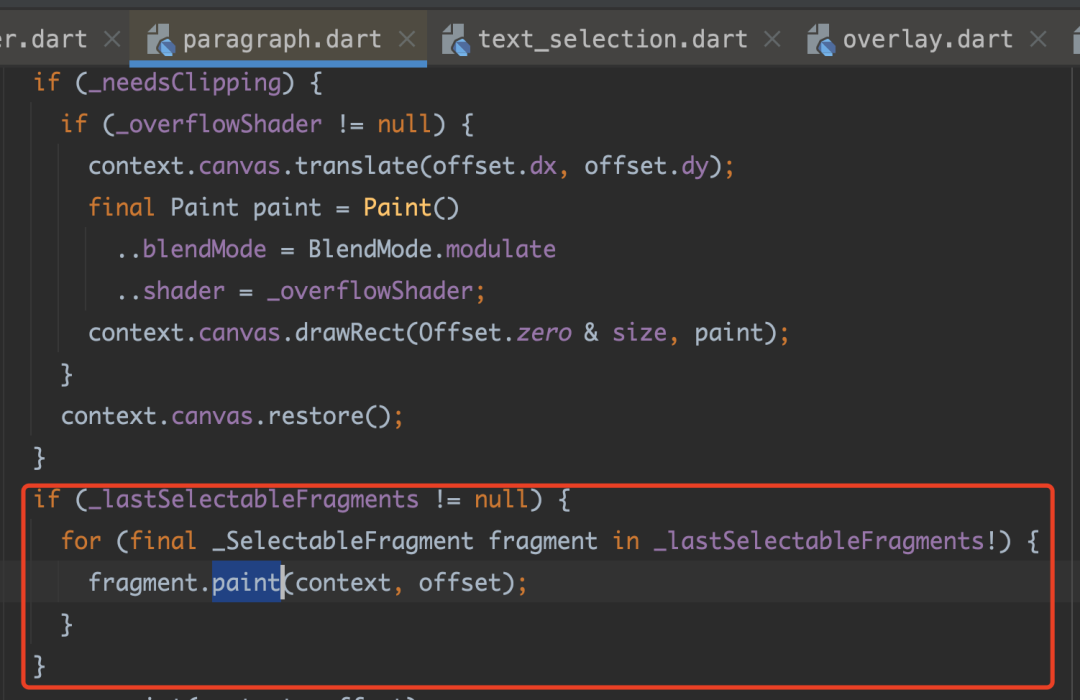Click the restore method call
1080x700 pixels.
click(x=322, y=415)
